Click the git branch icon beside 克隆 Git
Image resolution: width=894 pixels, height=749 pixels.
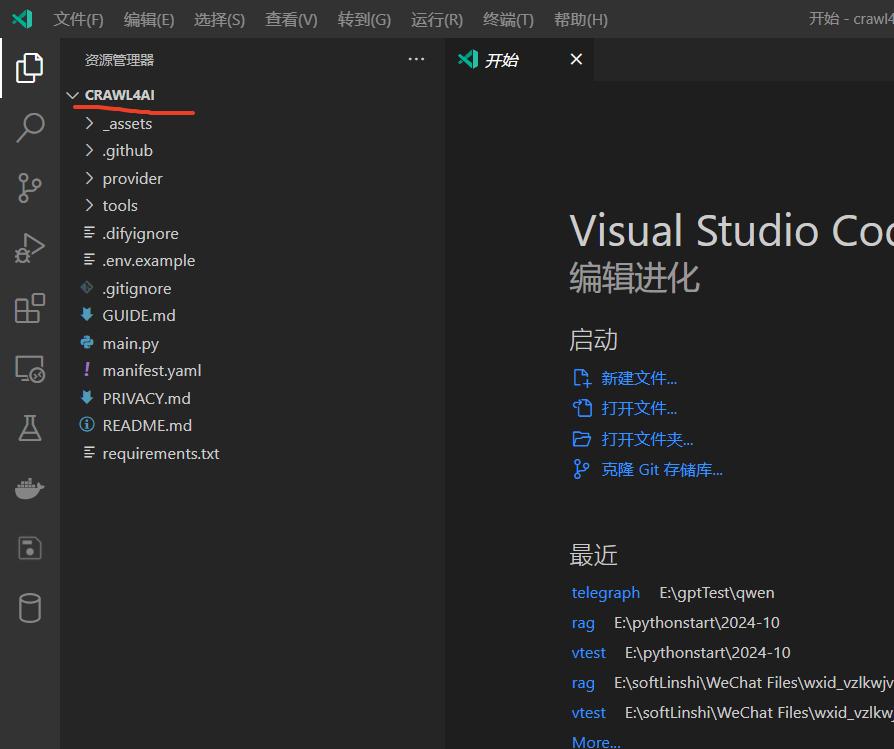tap(581, 469)
